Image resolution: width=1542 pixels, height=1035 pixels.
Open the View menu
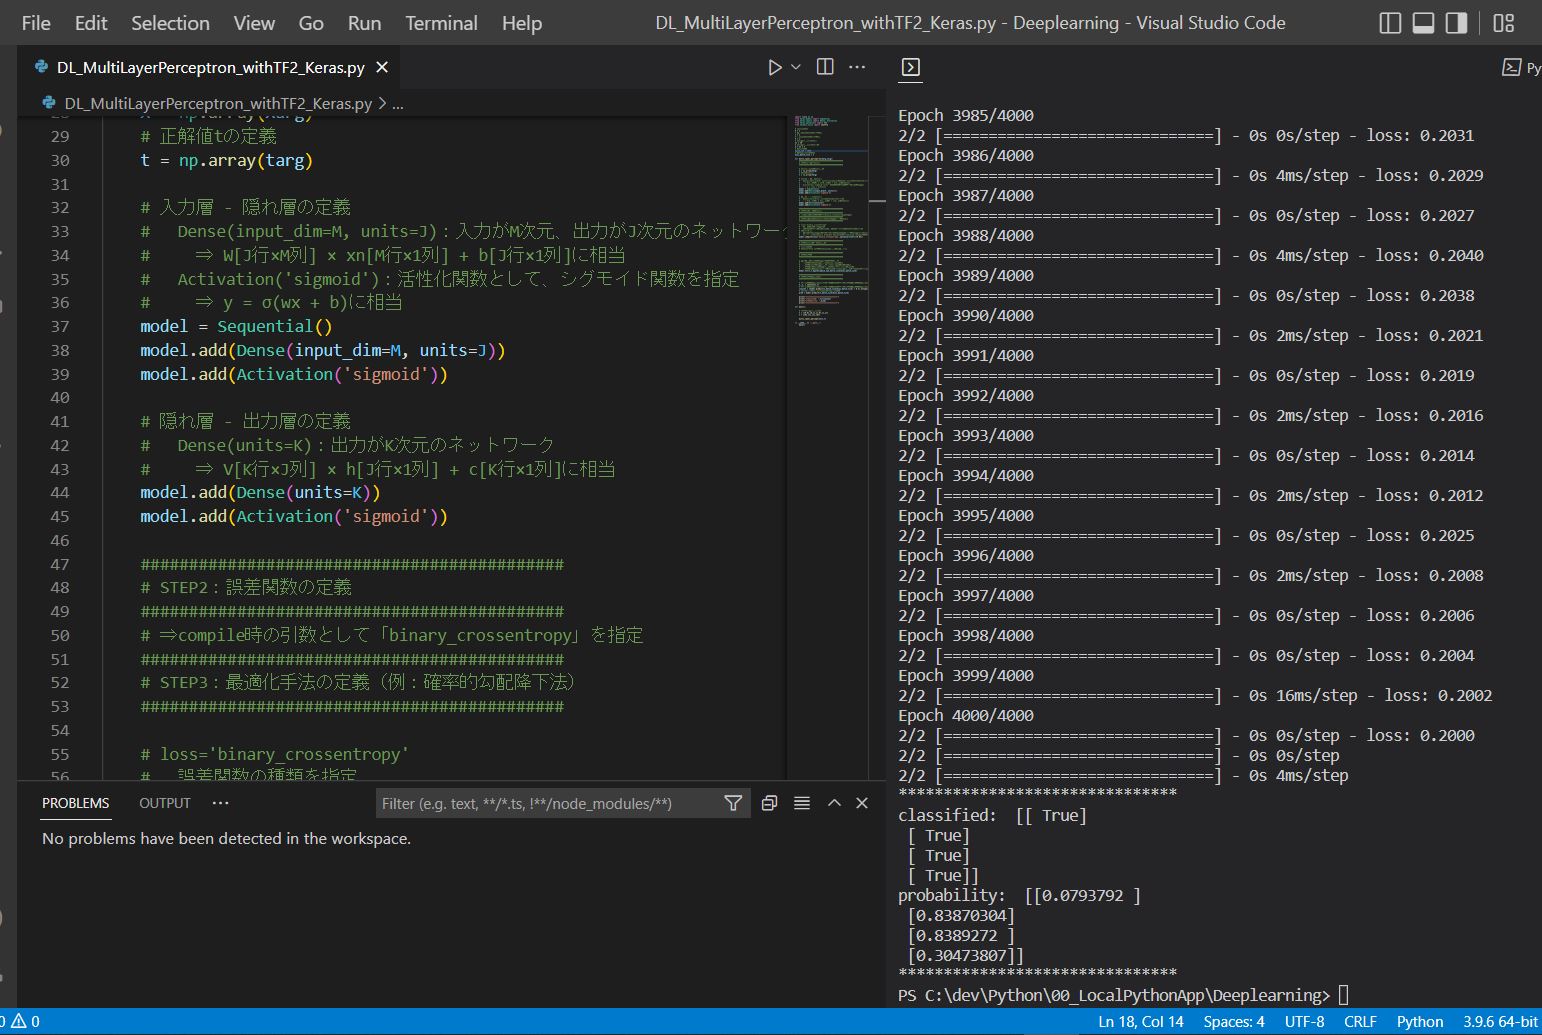tap(254, 23)
